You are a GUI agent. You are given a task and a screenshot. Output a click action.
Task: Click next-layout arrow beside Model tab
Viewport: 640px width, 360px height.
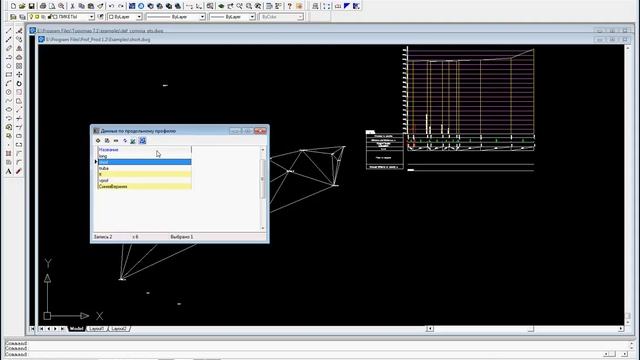point(56,329)
